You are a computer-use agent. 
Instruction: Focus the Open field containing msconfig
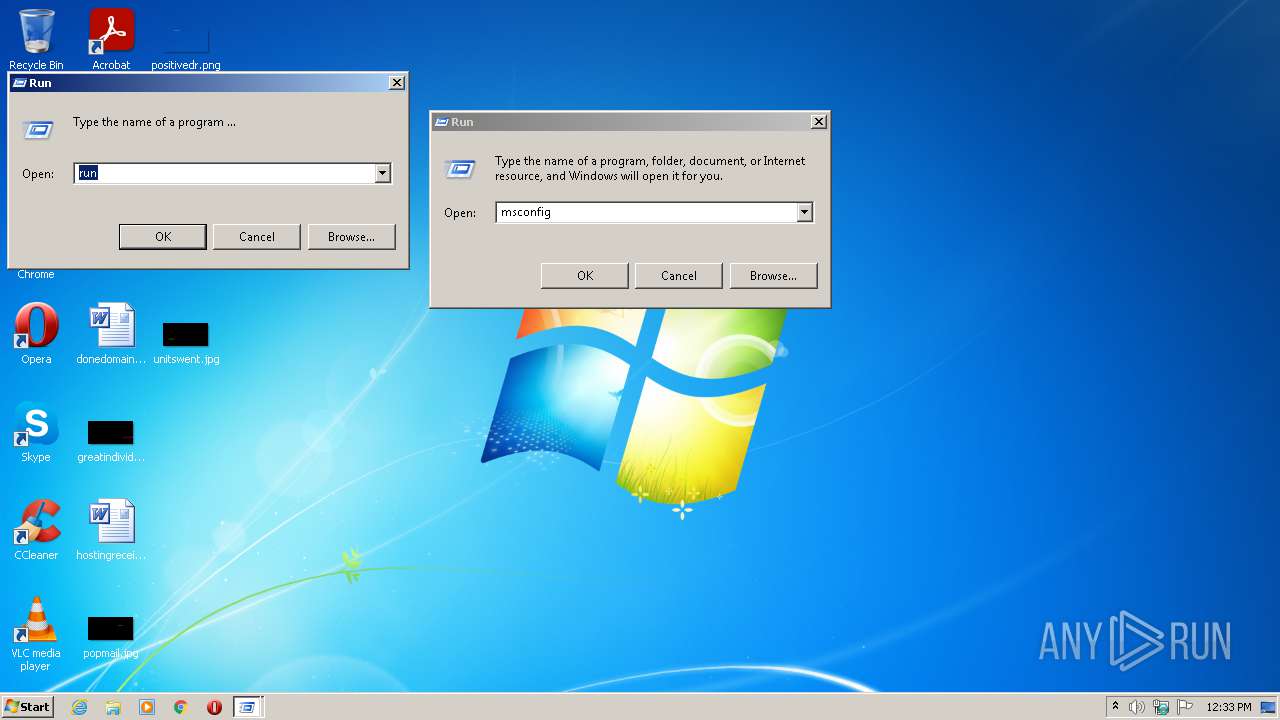click(x=646, y=212)
